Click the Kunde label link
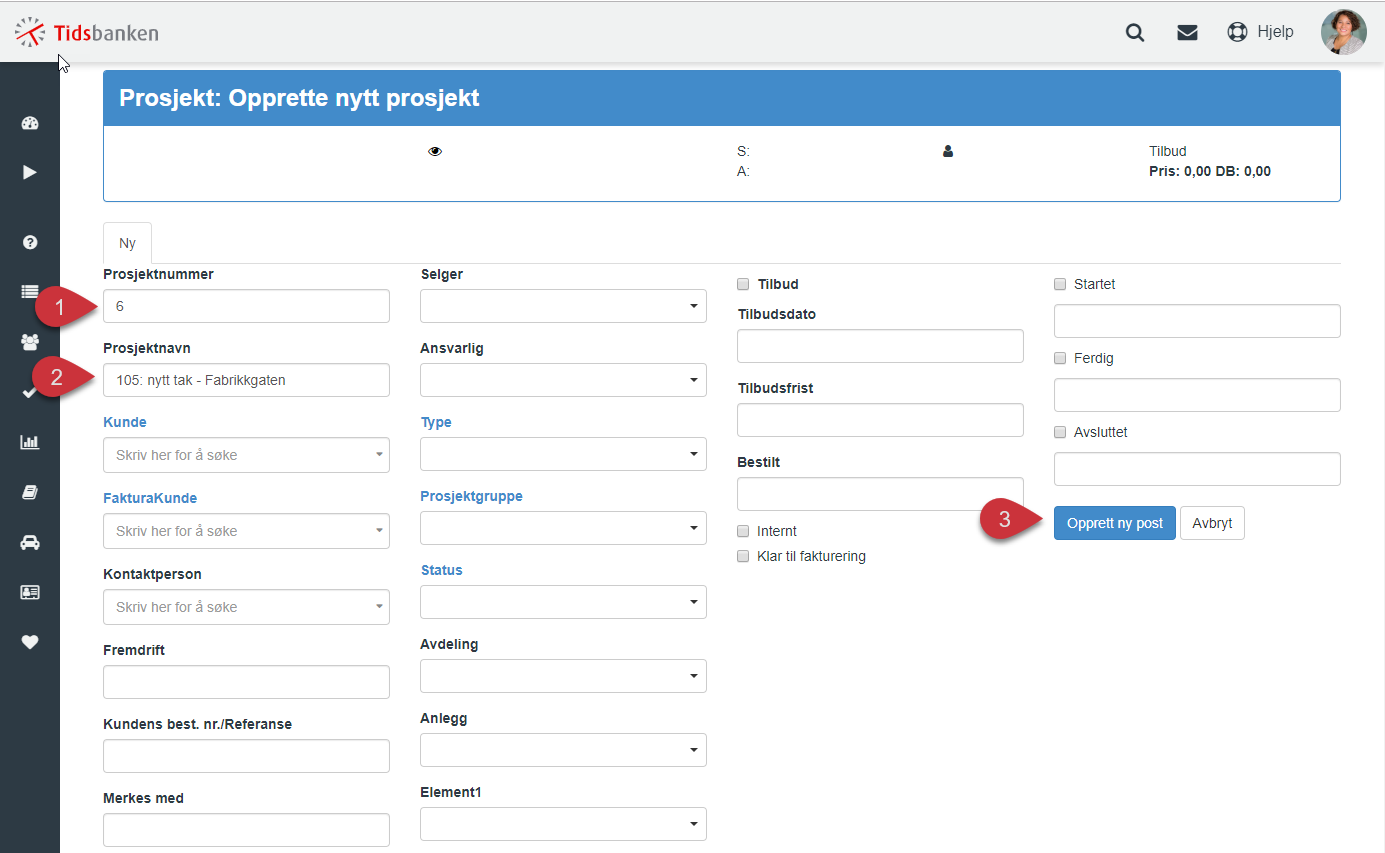Viewport: 1385px width, 853px height. pyautogui.click(x=125, y=422)
